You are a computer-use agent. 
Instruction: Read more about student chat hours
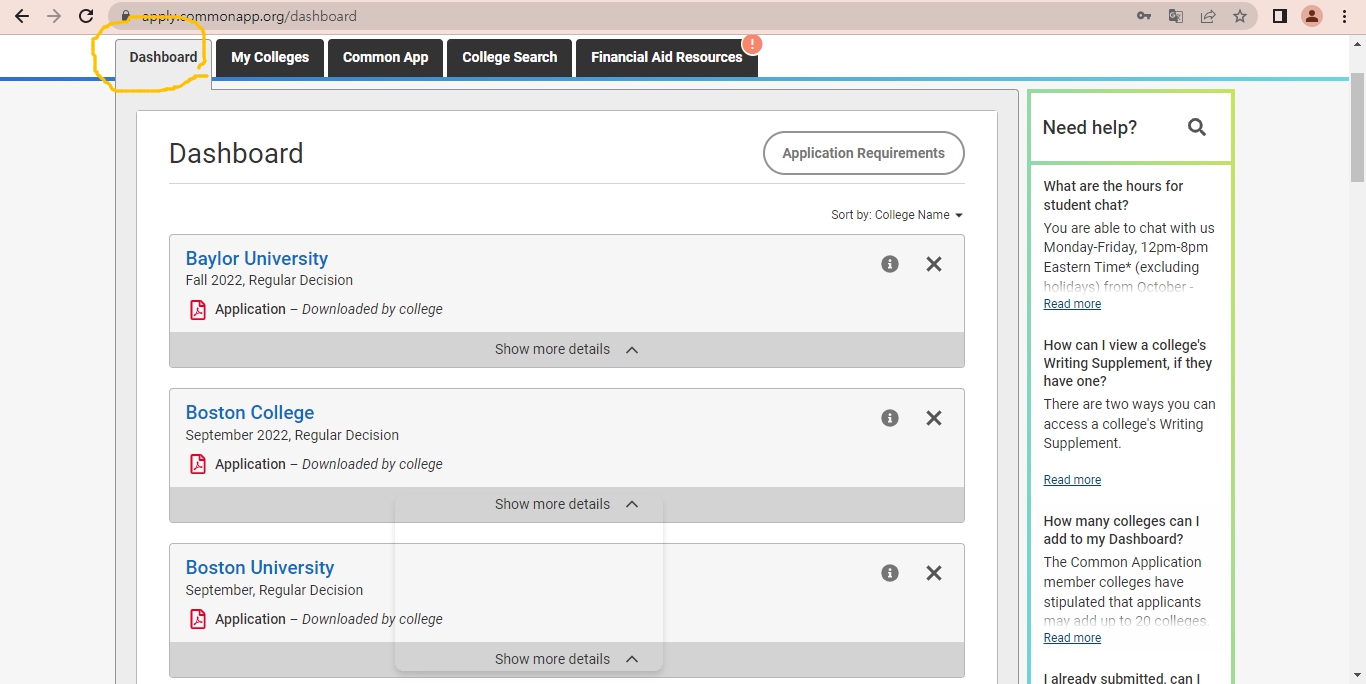(x=1072, y=304)
